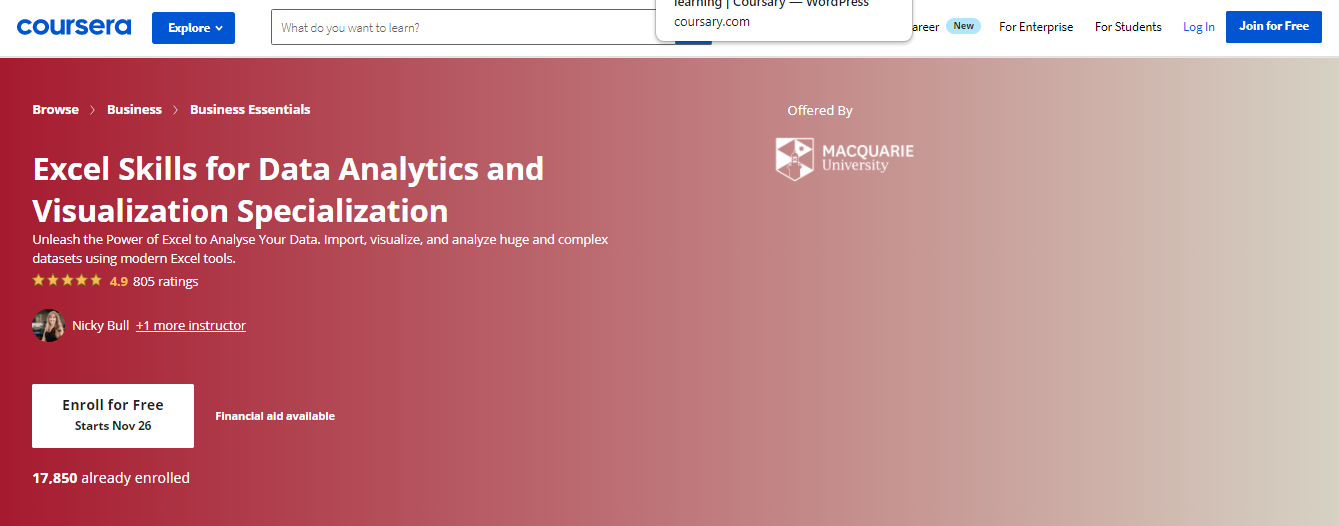Go to the Business breadcrumb
This screenshot has height=526, width=1339.
coord(134,110)
